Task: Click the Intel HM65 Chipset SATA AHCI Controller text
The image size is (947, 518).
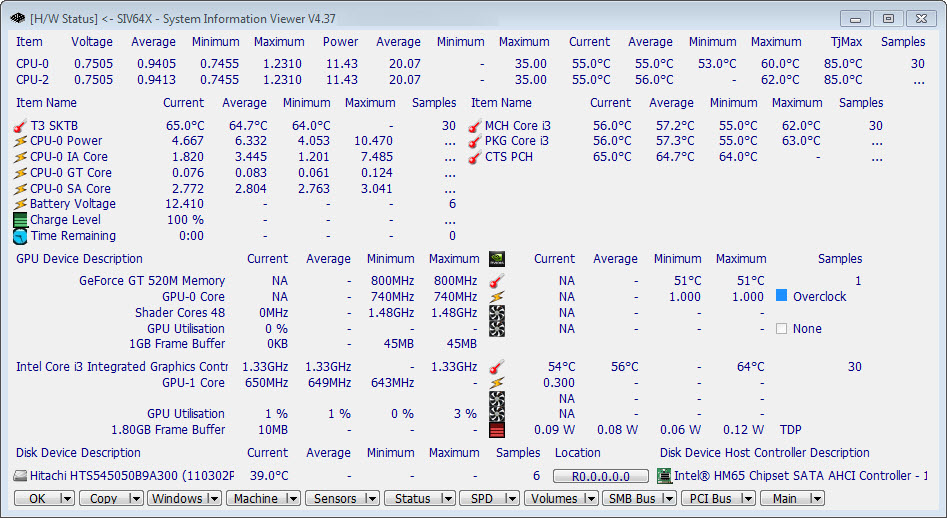Action: point(800,476)
